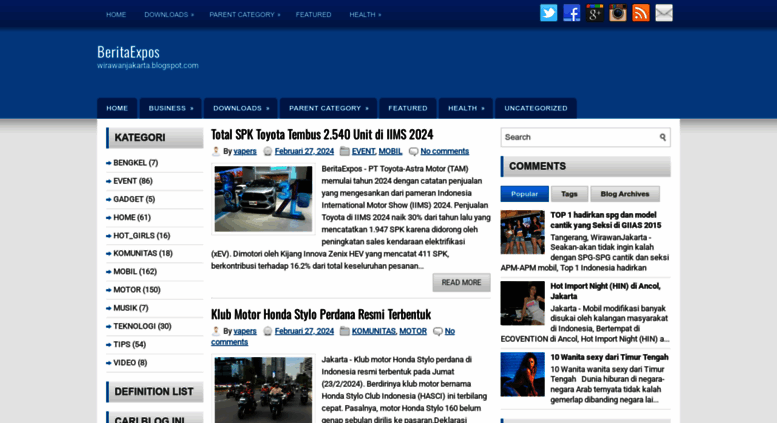Screen dimensions: 777x423
Task: Open KOMUNITAS tag on Honda Stylo article
Action: 374,331
